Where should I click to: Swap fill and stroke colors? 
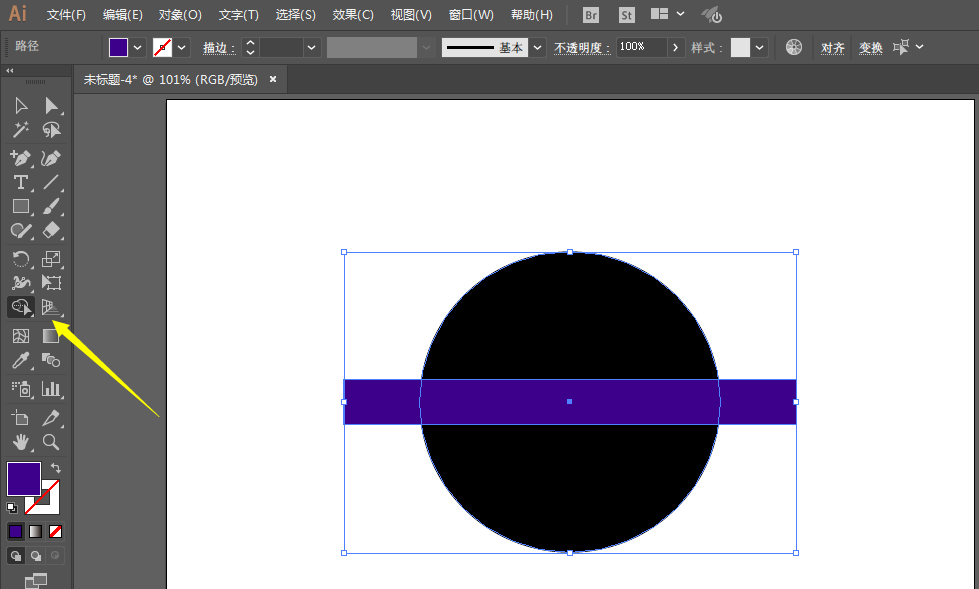56,468
